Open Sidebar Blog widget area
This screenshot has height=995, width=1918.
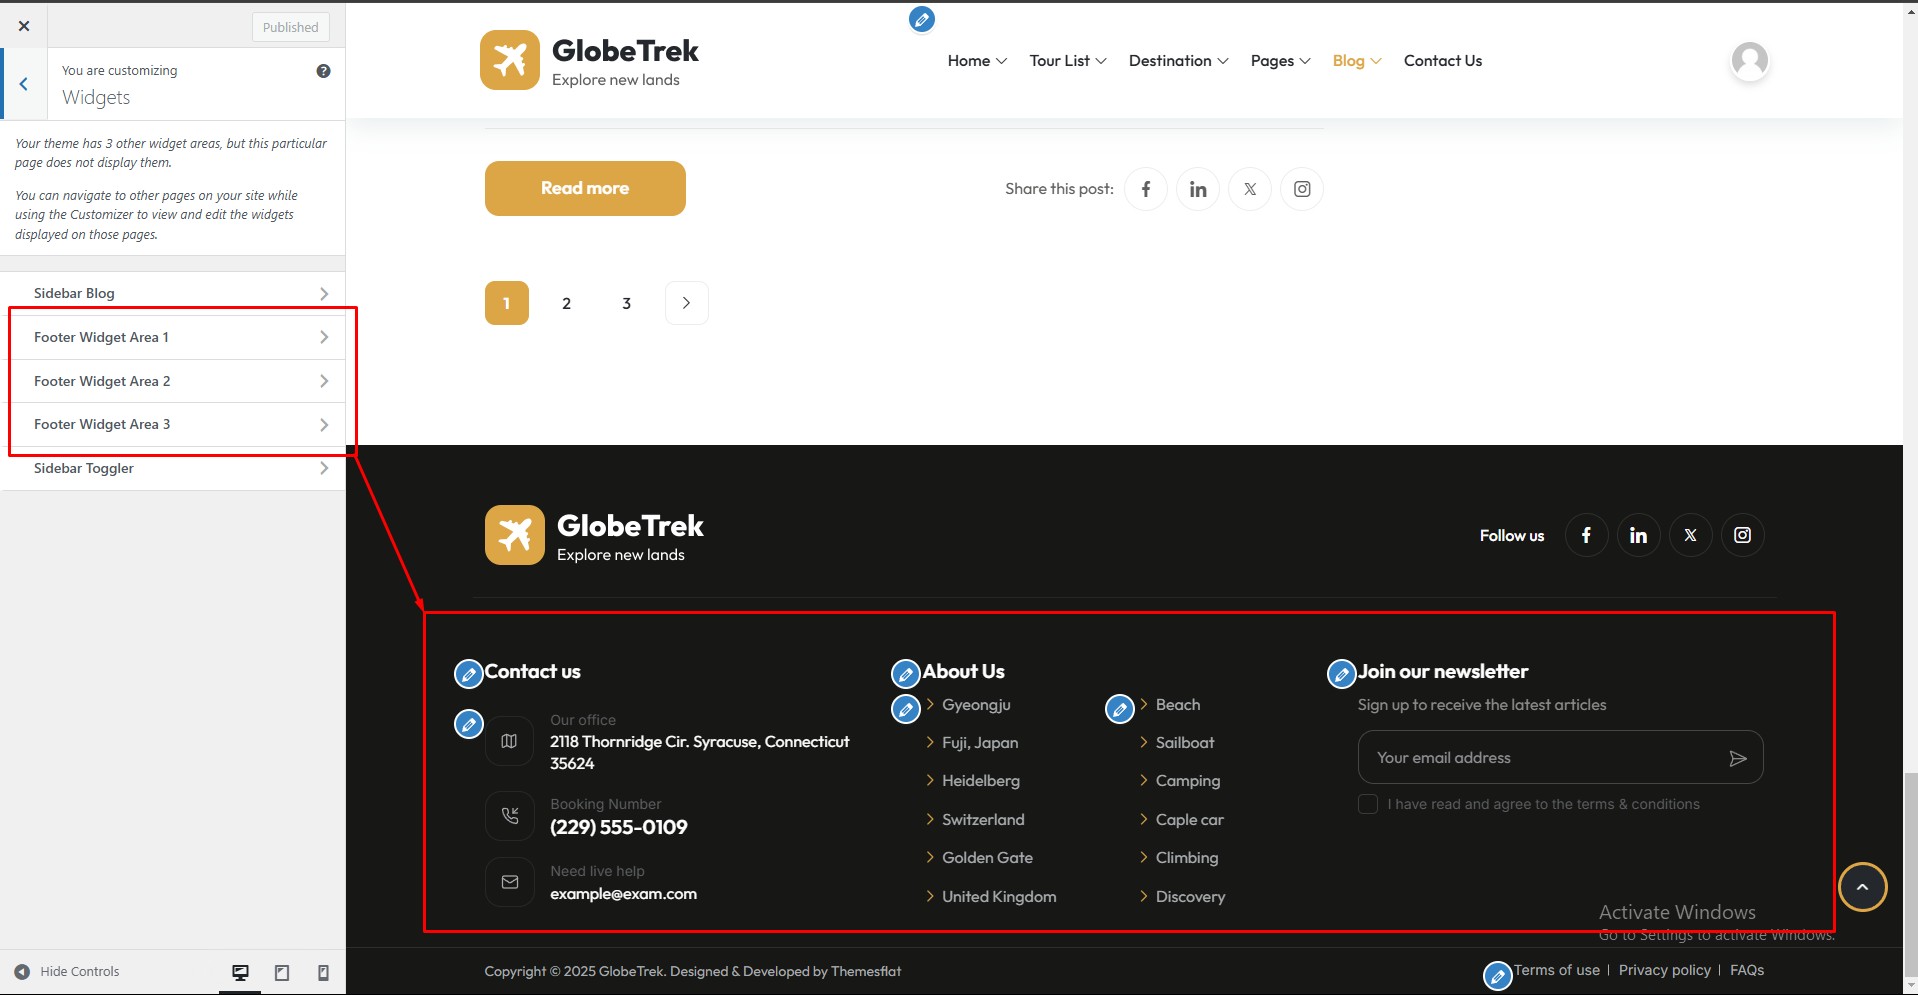coord(173,293)
